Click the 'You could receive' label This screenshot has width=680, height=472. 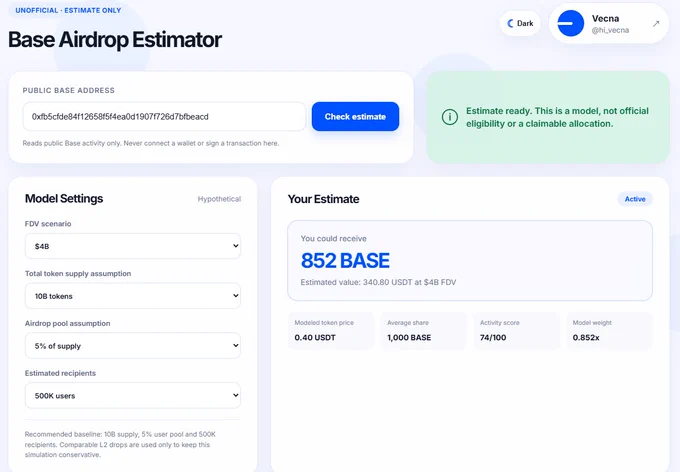(333, 239)
